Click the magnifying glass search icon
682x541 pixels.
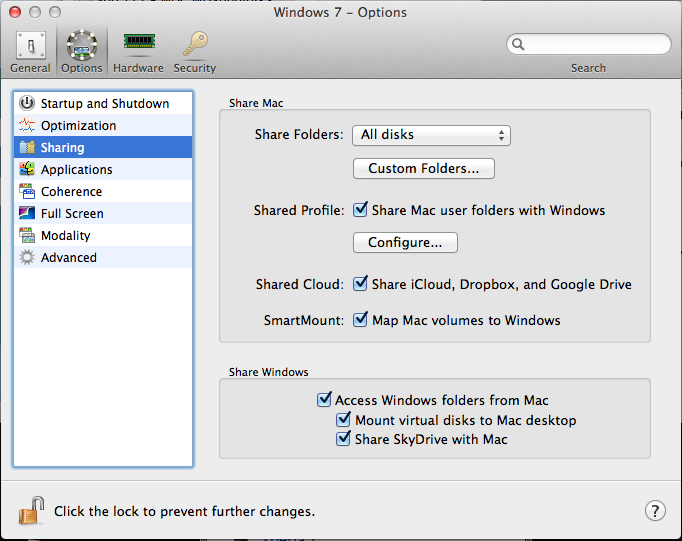518,44
